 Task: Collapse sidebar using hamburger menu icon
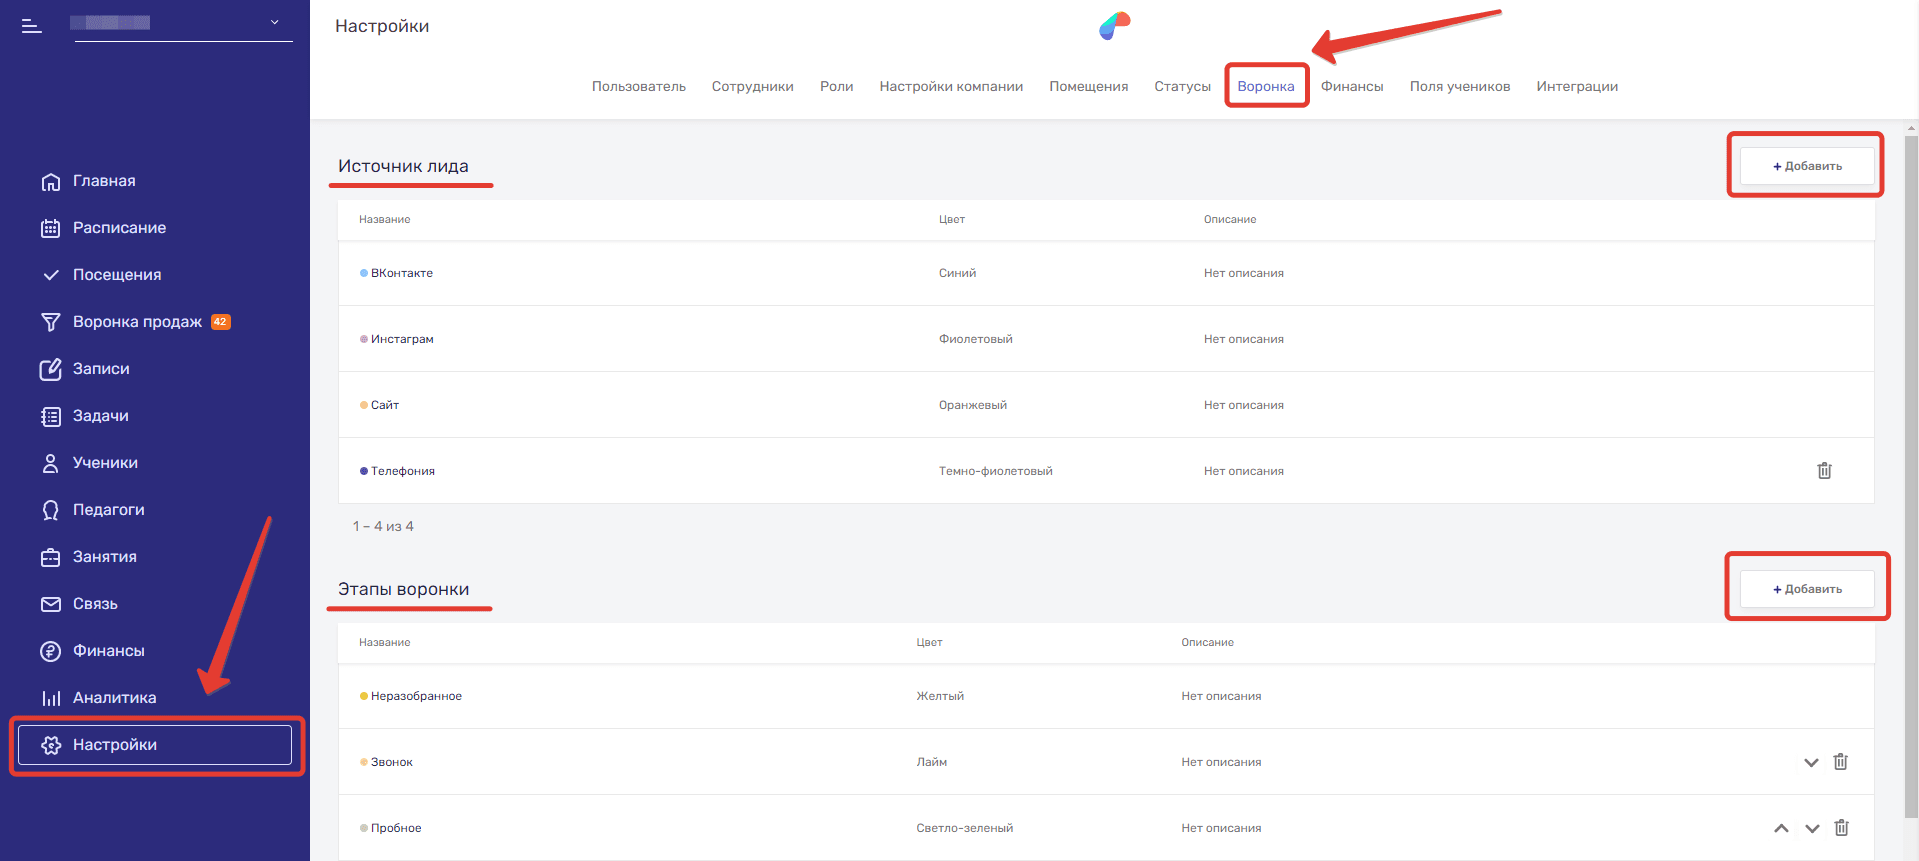(x=32, y=26)
